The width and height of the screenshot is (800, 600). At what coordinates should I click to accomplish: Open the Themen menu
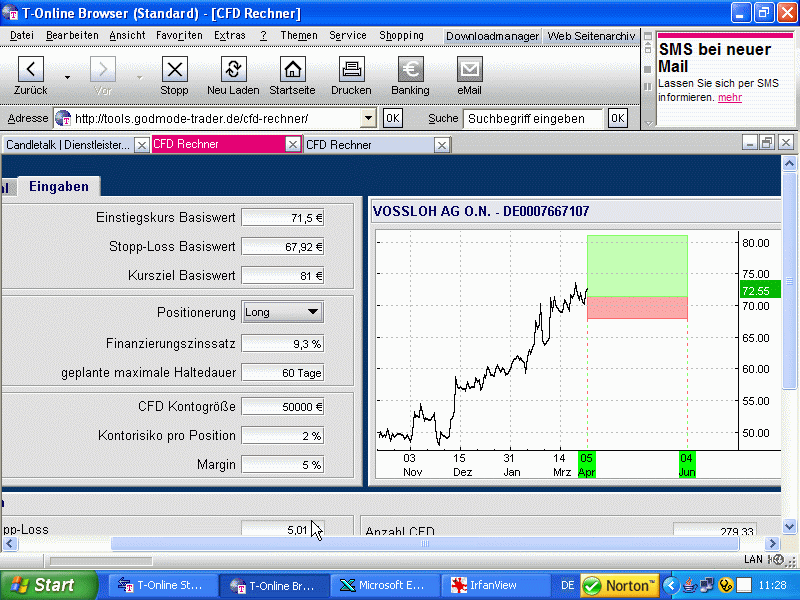point(299,36)
